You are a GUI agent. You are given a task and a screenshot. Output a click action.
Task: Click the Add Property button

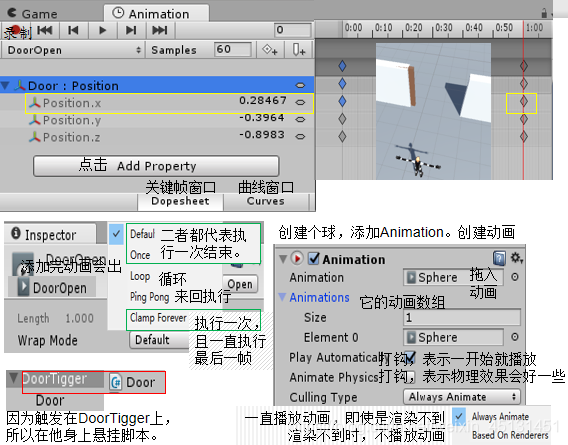click(x=156, y=166)
